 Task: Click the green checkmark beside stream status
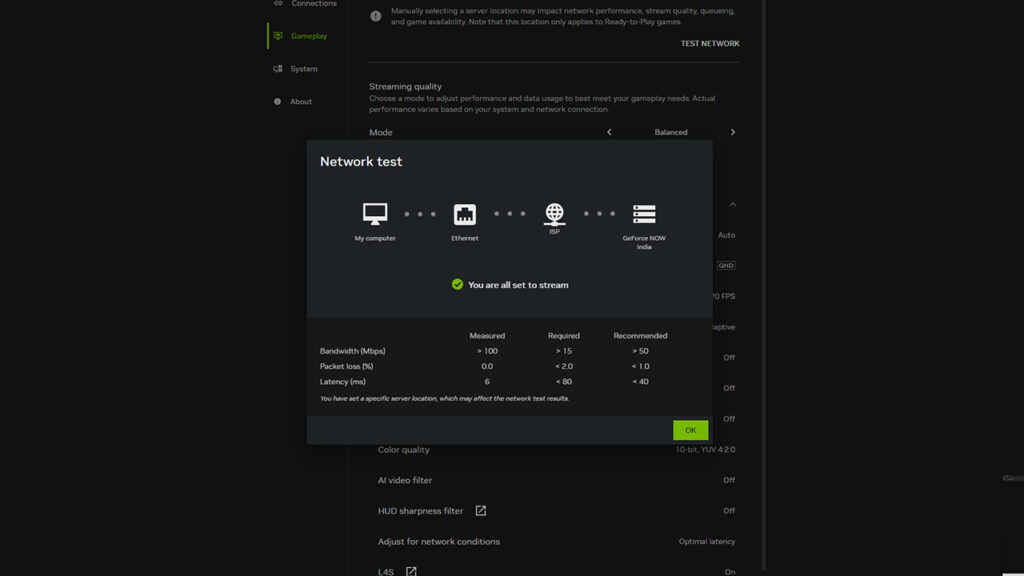[456, 284]
